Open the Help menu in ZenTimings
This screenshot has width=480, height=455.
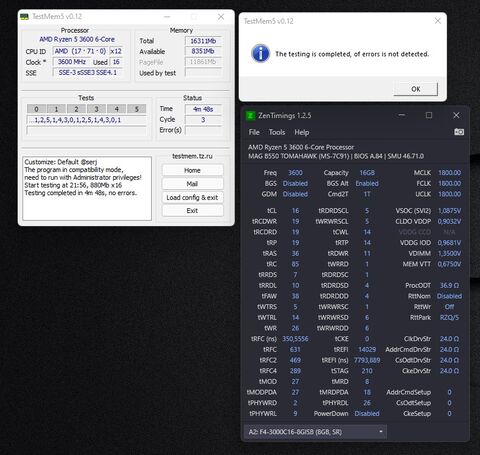point(302,132)
